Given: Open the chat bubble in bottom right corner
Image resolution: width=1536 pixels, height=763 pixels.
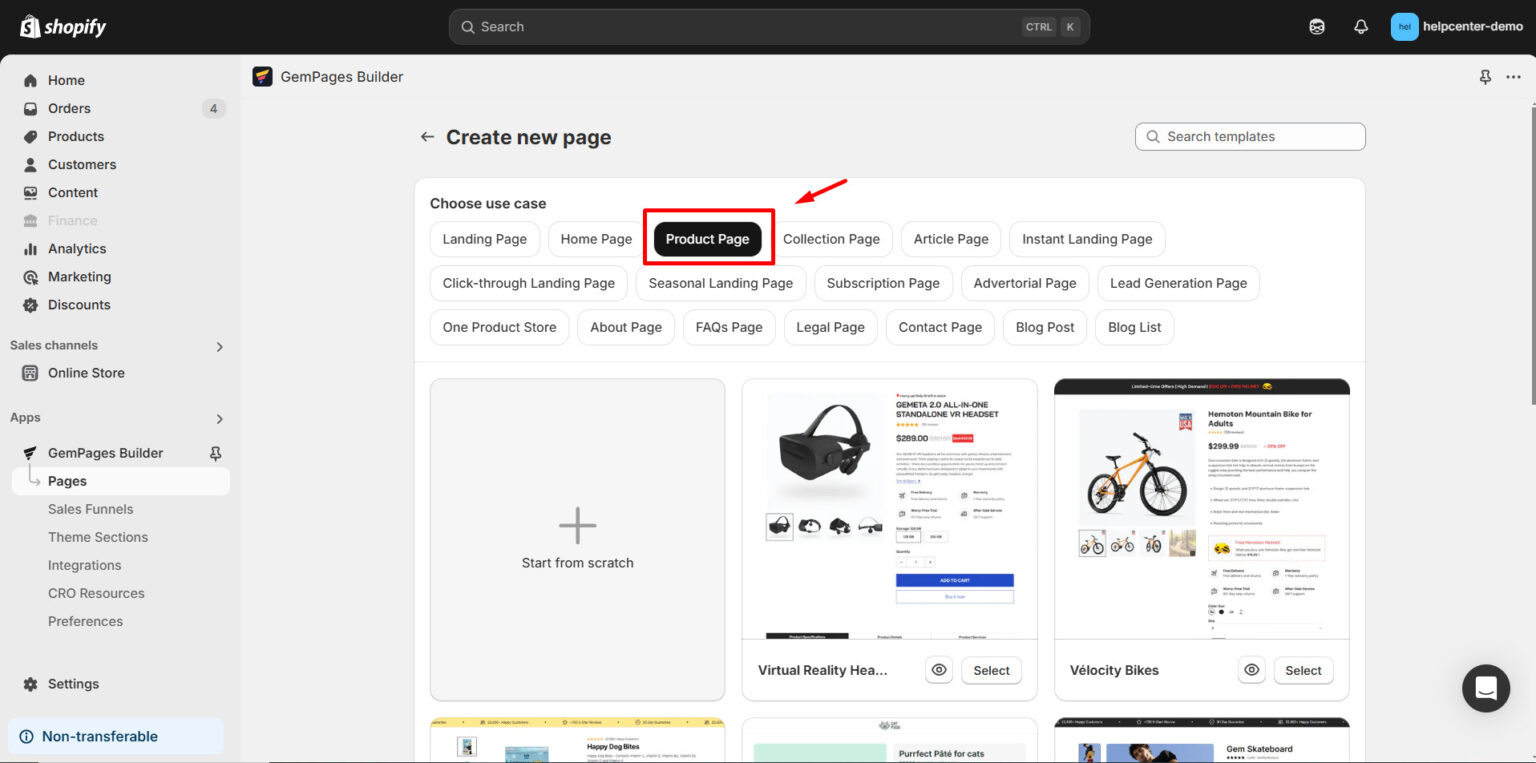Looking at the screenshot, I should tap(1485, 688).
